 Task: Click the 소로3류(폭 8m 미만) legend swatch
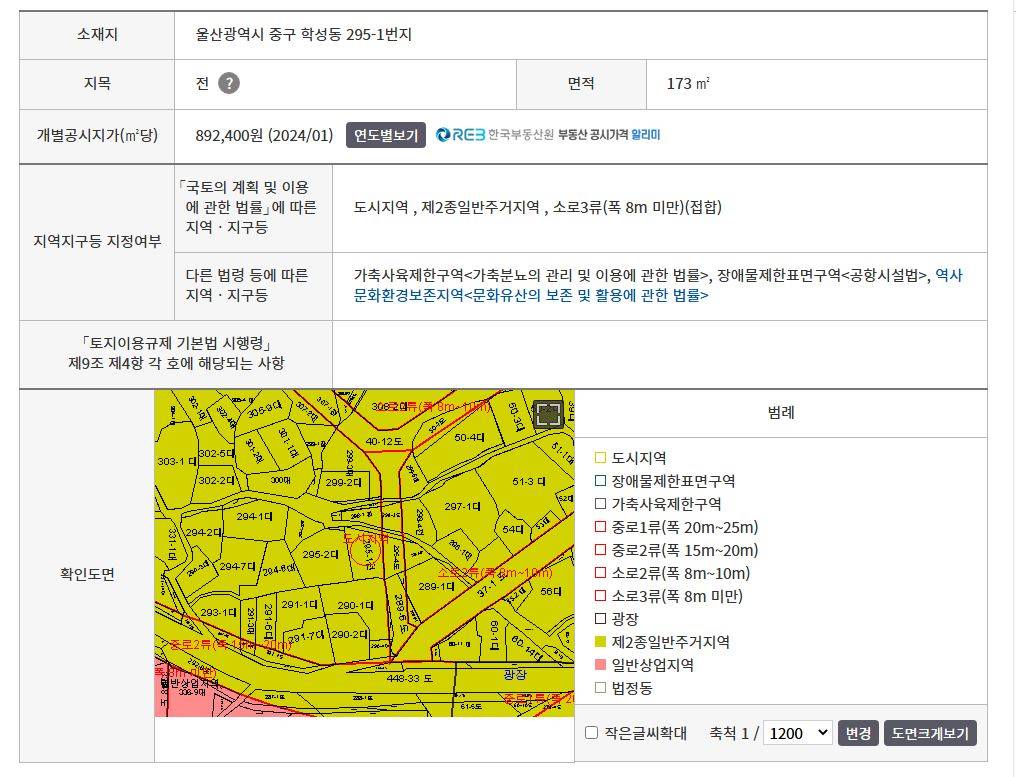tap(600, 596)
